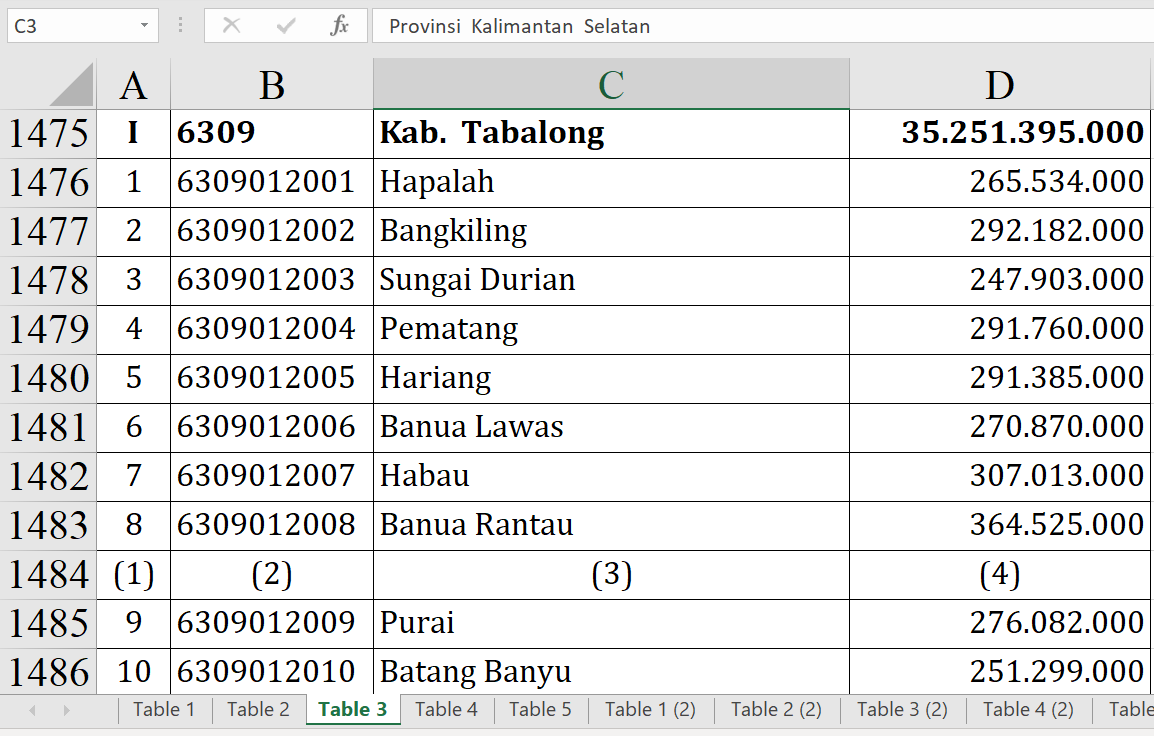The width and height of the screenshot is (1154, 736).
Task: Click the formula bar text Provinsi Kalimantan Selatan
Action: point(520,26)
